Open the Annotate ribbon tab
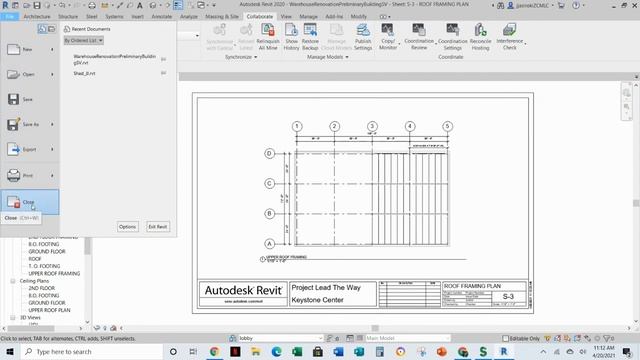The width and height of the screenshot is (640, 360). coord(162,17)
